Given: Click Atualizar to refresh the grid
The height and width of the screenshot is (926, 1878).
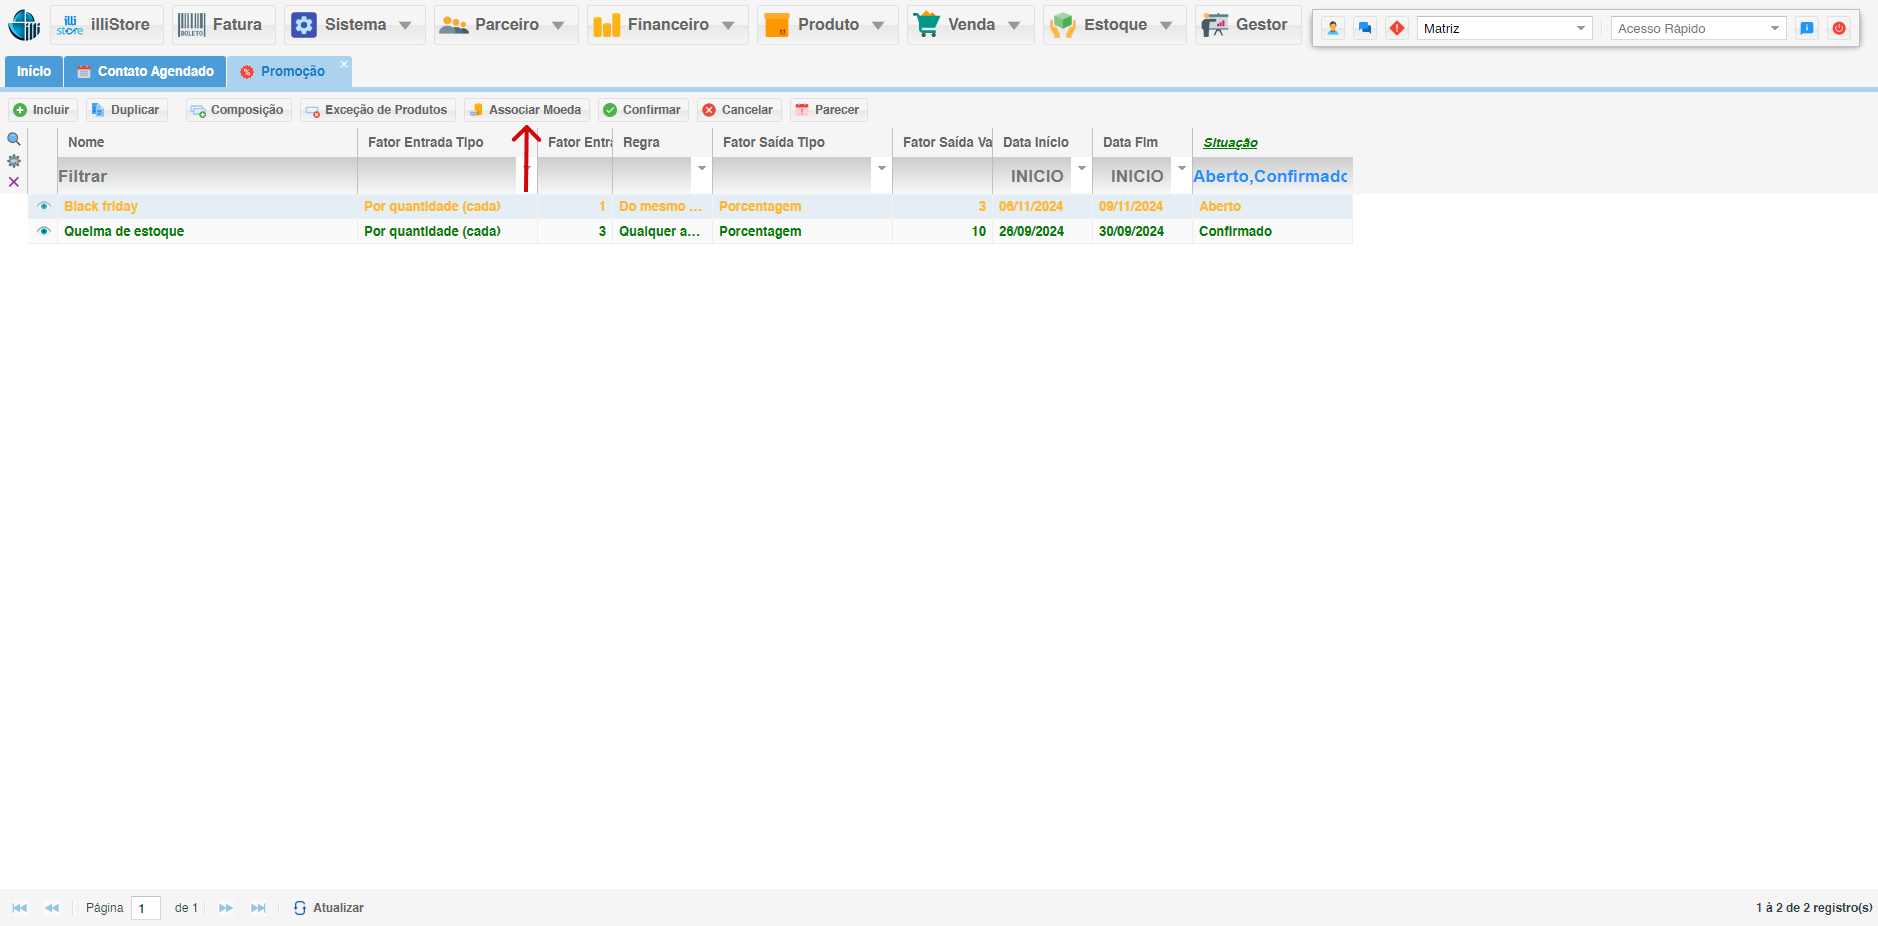Looking at the screenshot, I should pyautogui.click(x=329, y=908).
